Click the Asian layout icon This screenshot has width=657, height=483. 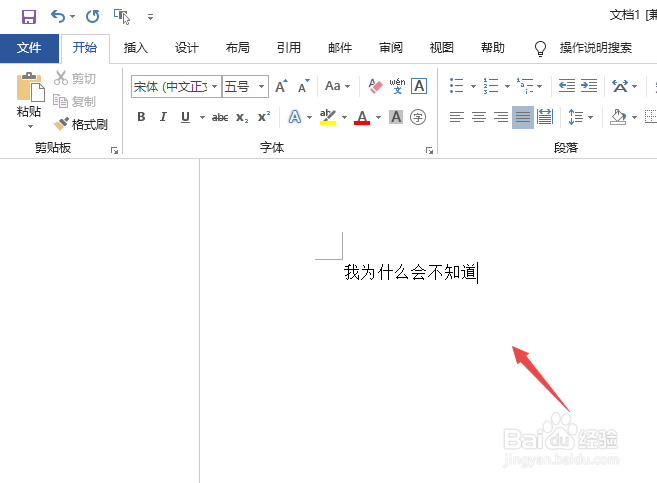tap(620, 86)
